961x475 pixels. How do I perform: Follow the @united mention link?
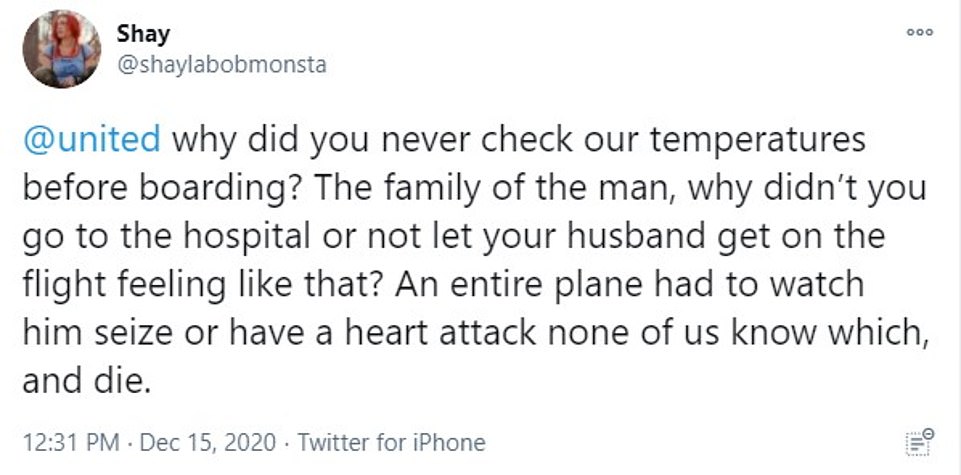(90, 139)
